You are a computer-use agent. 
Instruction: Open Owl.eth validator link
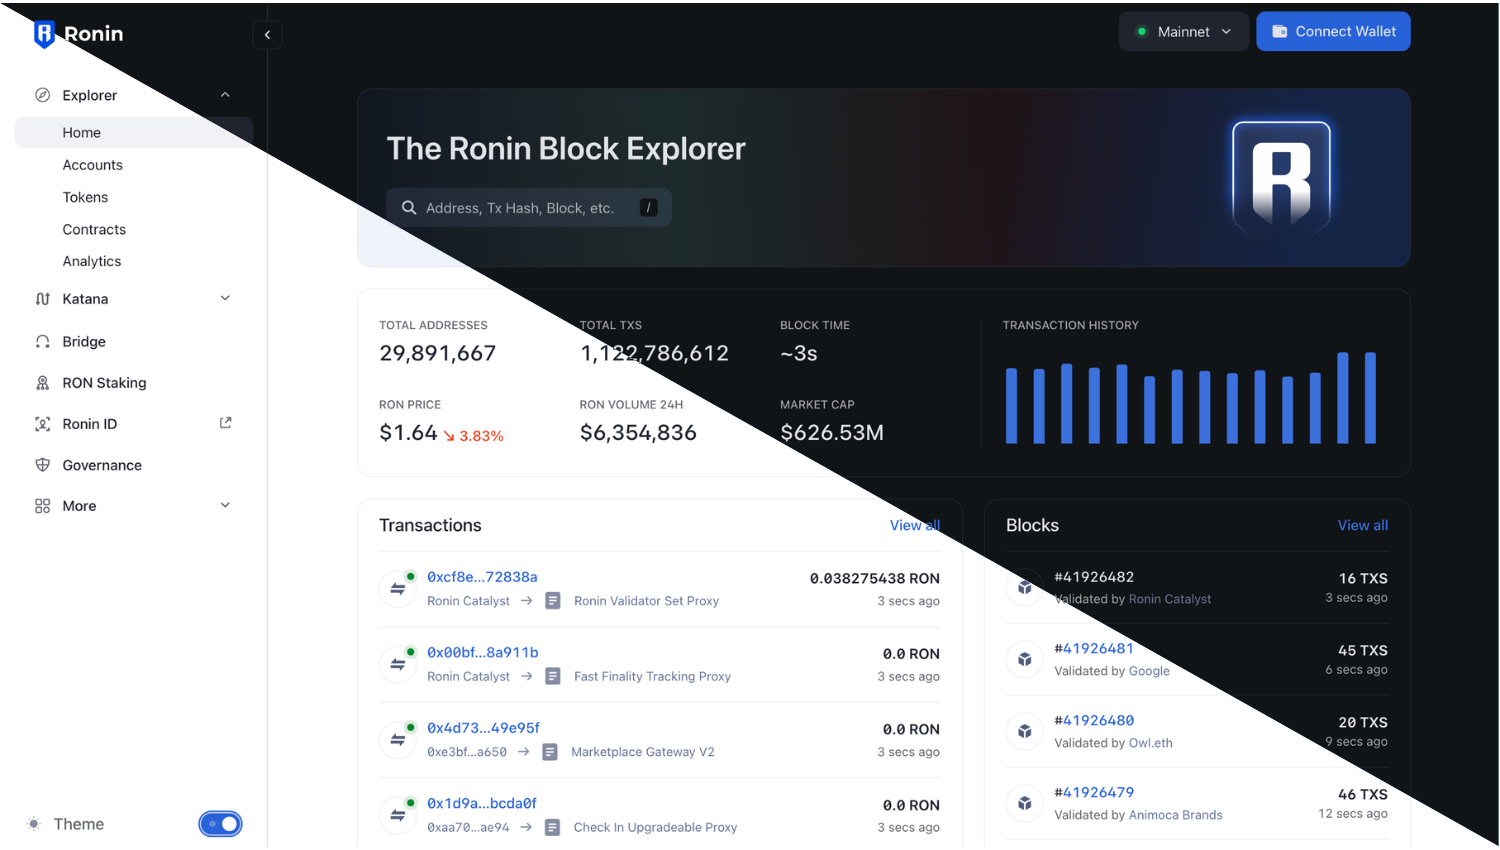tap(1150, 743)
